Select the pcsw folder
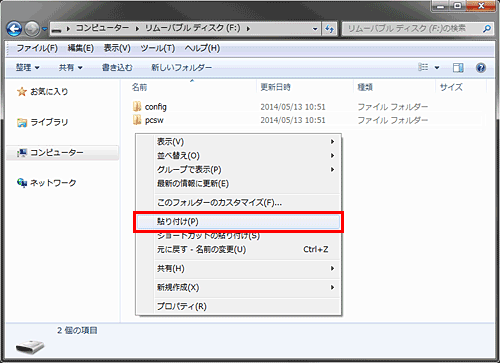Screen dimensions: 500x363 tap(149, 120)
